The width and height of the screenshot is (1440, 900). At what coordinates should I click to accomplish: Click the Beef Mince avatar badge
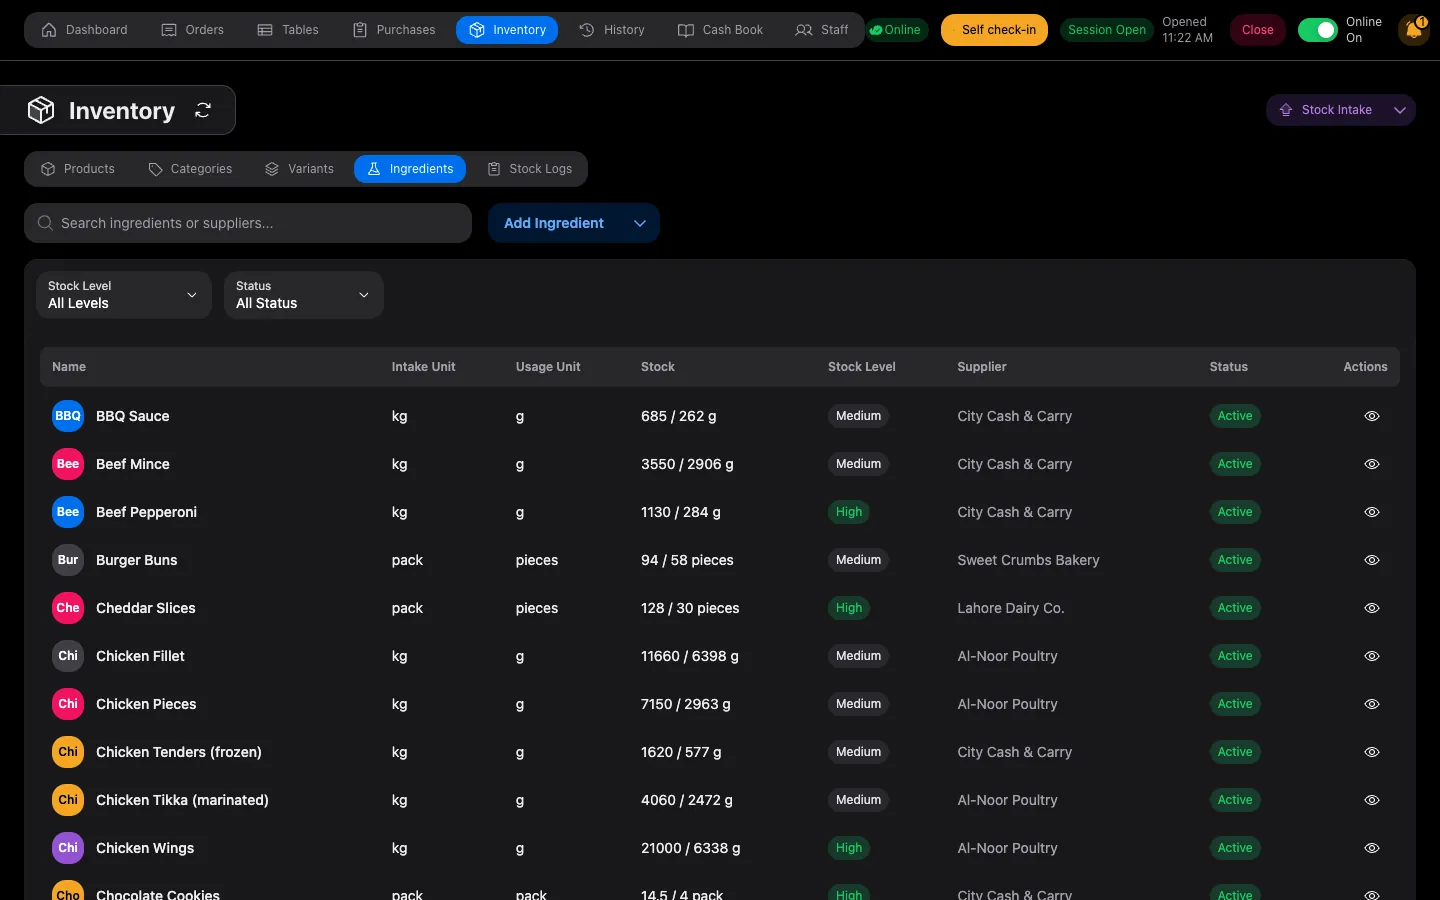[x=68, y=464]
